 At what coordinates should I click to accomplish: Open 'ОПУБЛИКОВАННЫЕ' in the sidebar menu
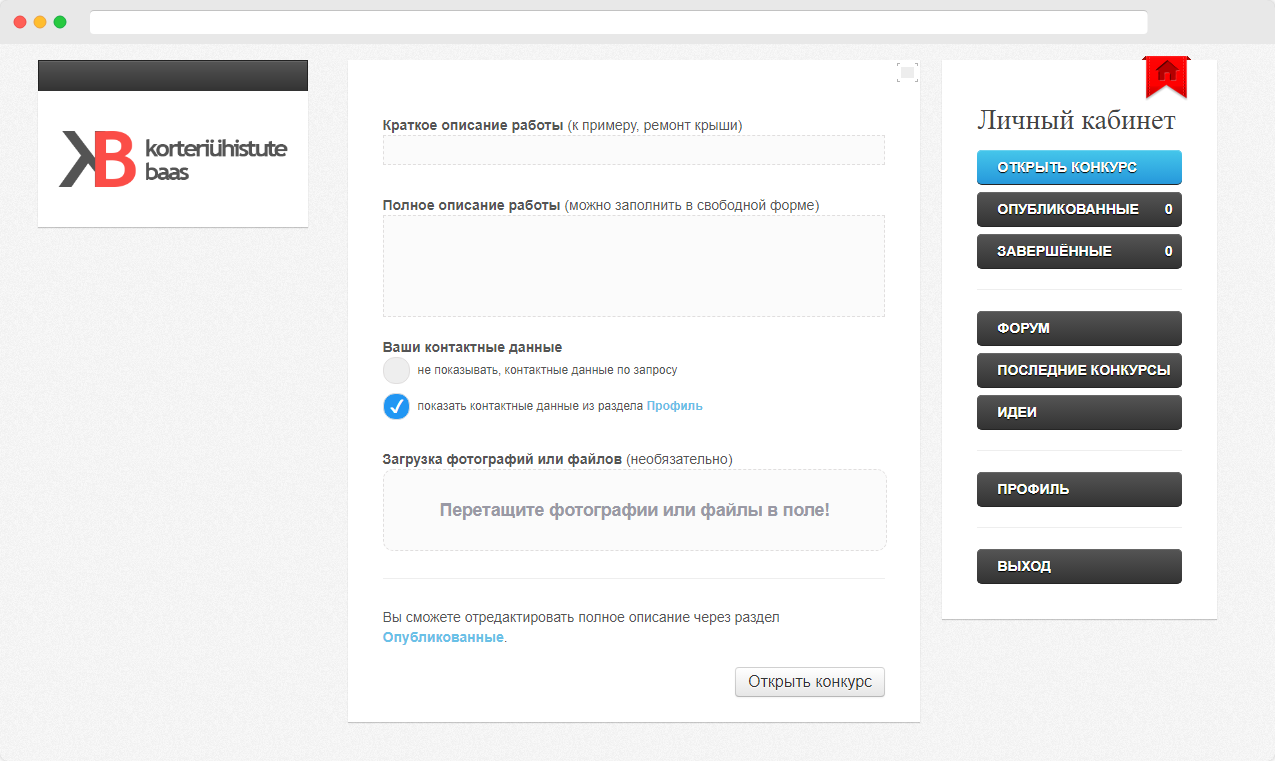(x=1079, y=209)
